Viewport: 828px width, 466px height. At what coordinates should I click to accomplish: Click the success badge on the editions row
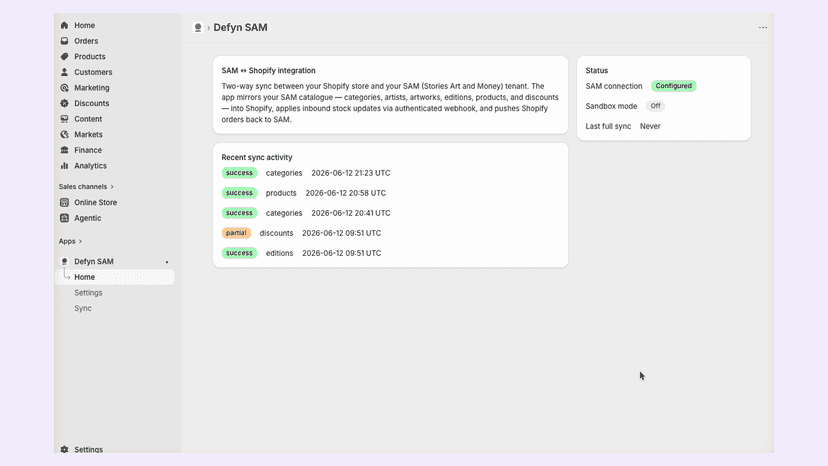(x=239, y=253)
